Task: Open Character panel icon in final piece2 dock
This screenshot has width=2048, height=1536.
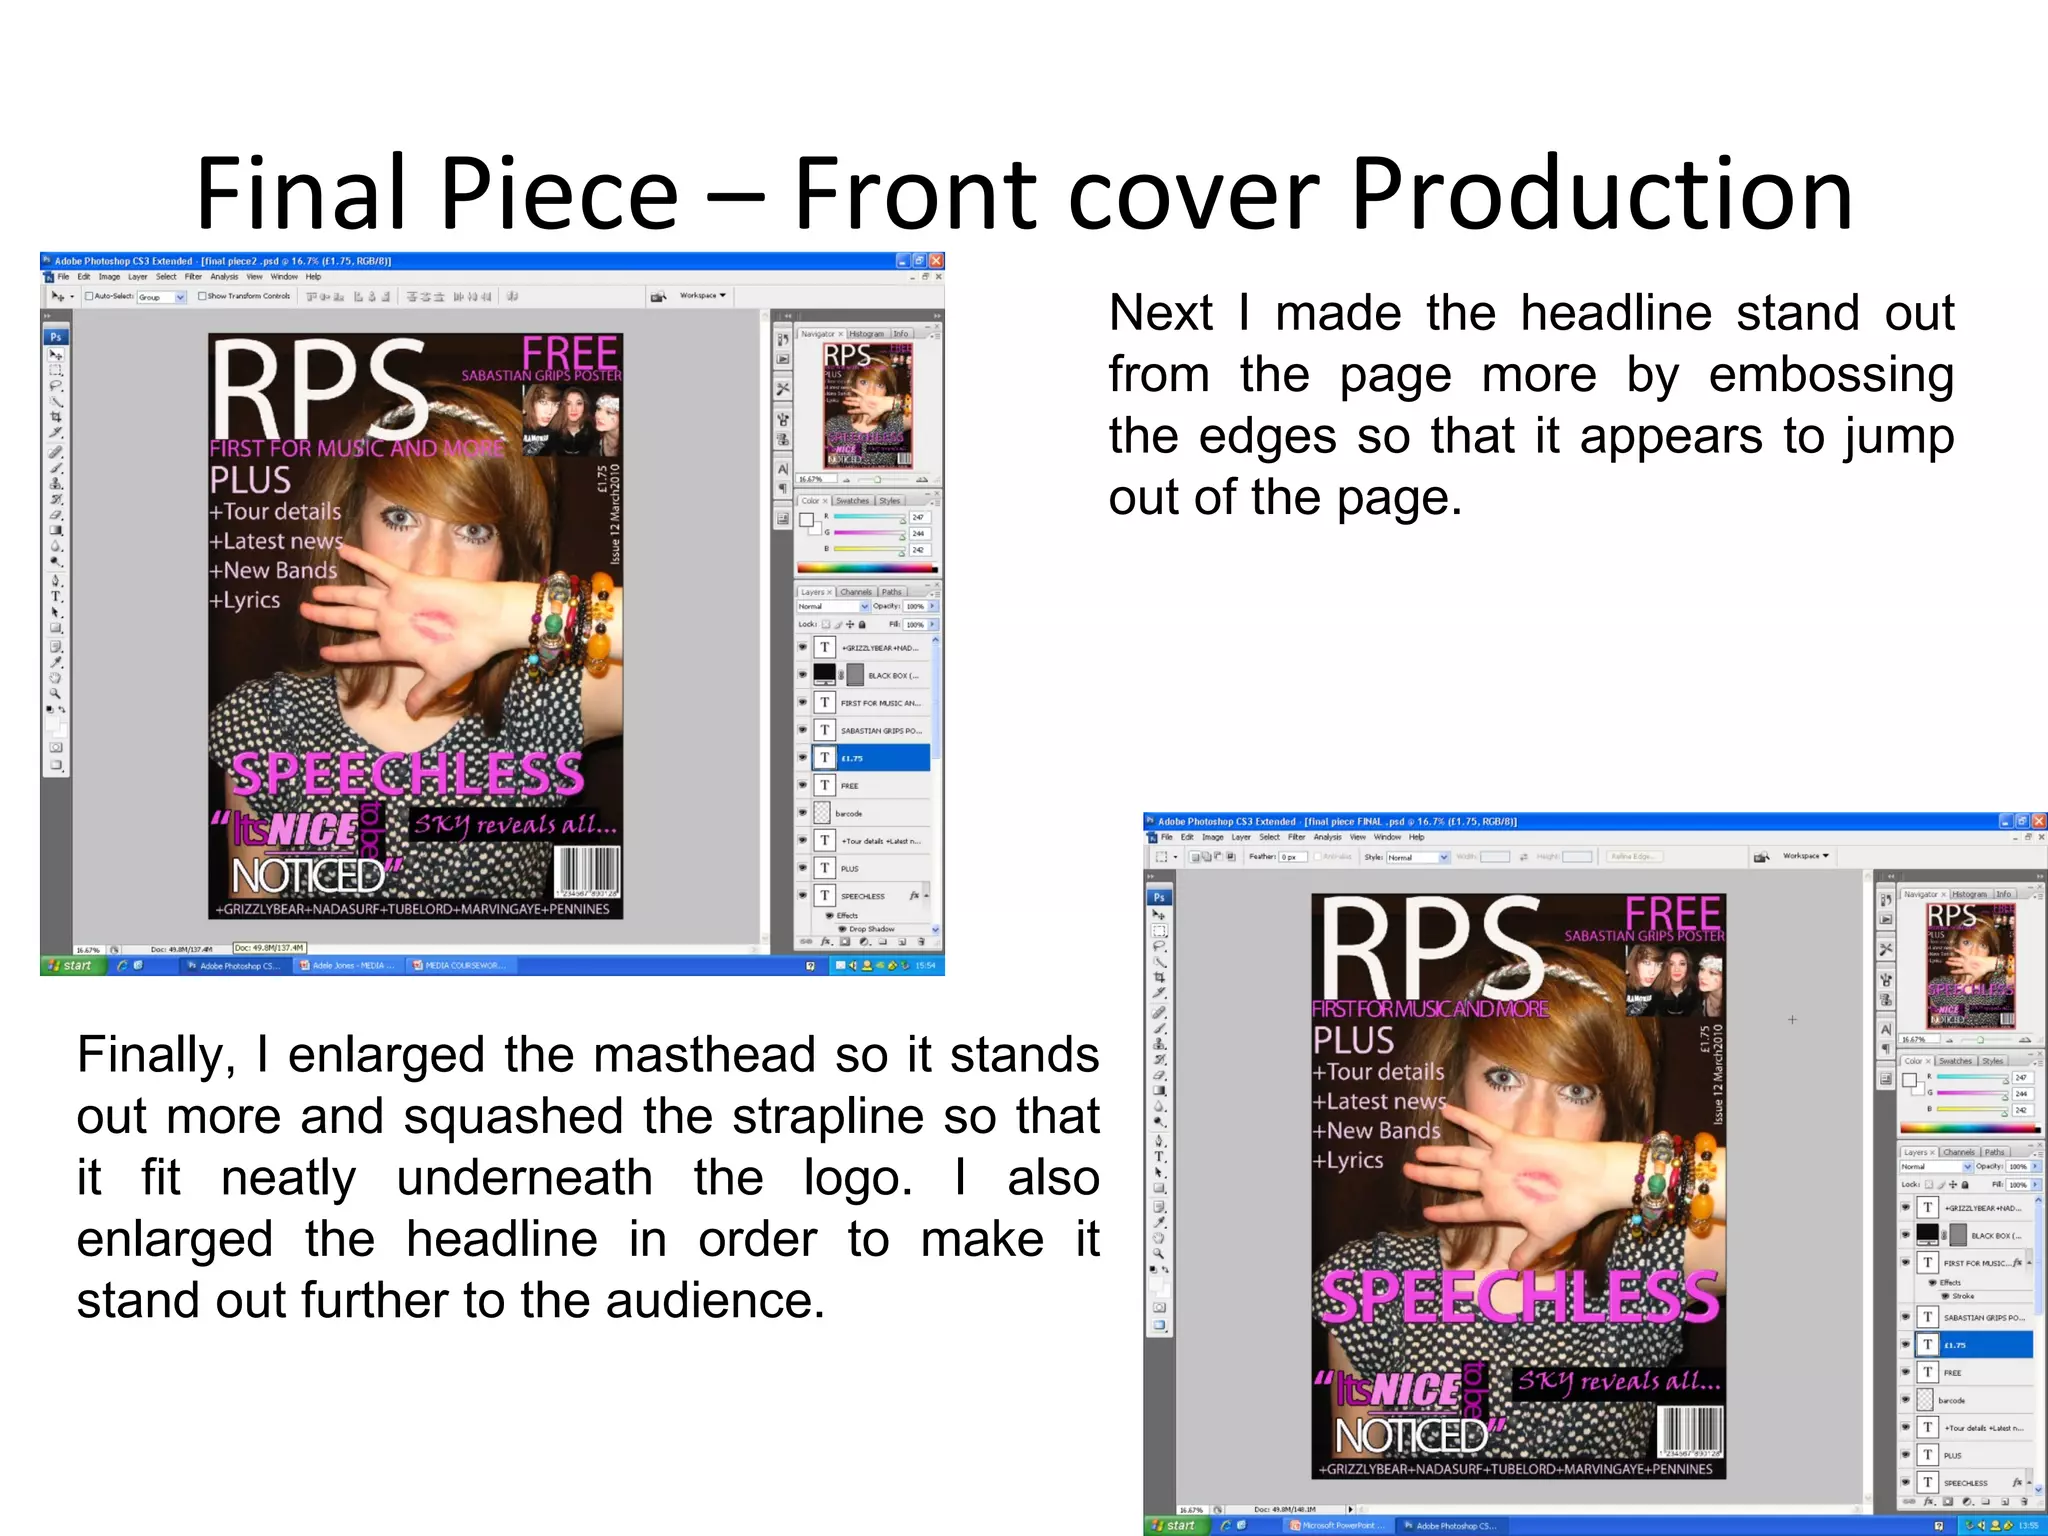Action: pyautogui.click(x=783, y=469)
